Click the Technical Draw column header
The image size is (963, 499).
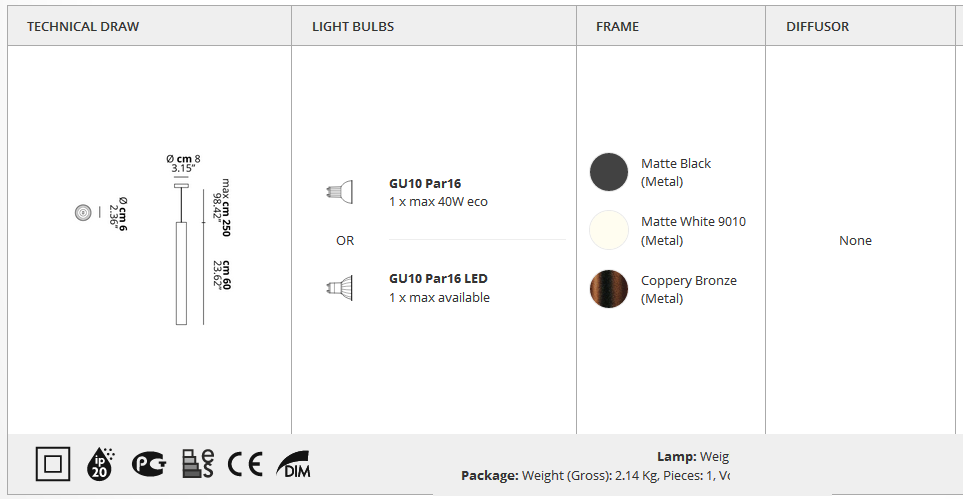pos(83,26)
